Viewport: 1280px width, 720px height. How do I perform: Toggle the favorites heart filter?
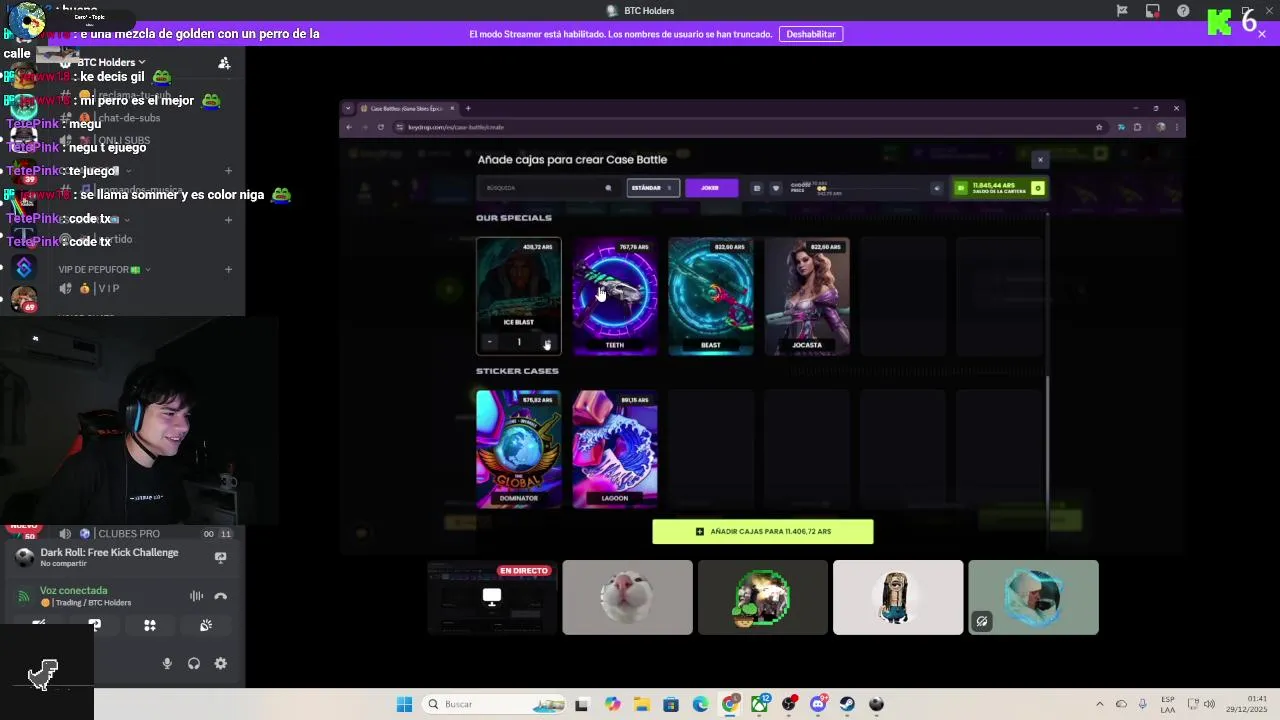tap(775, 188)
